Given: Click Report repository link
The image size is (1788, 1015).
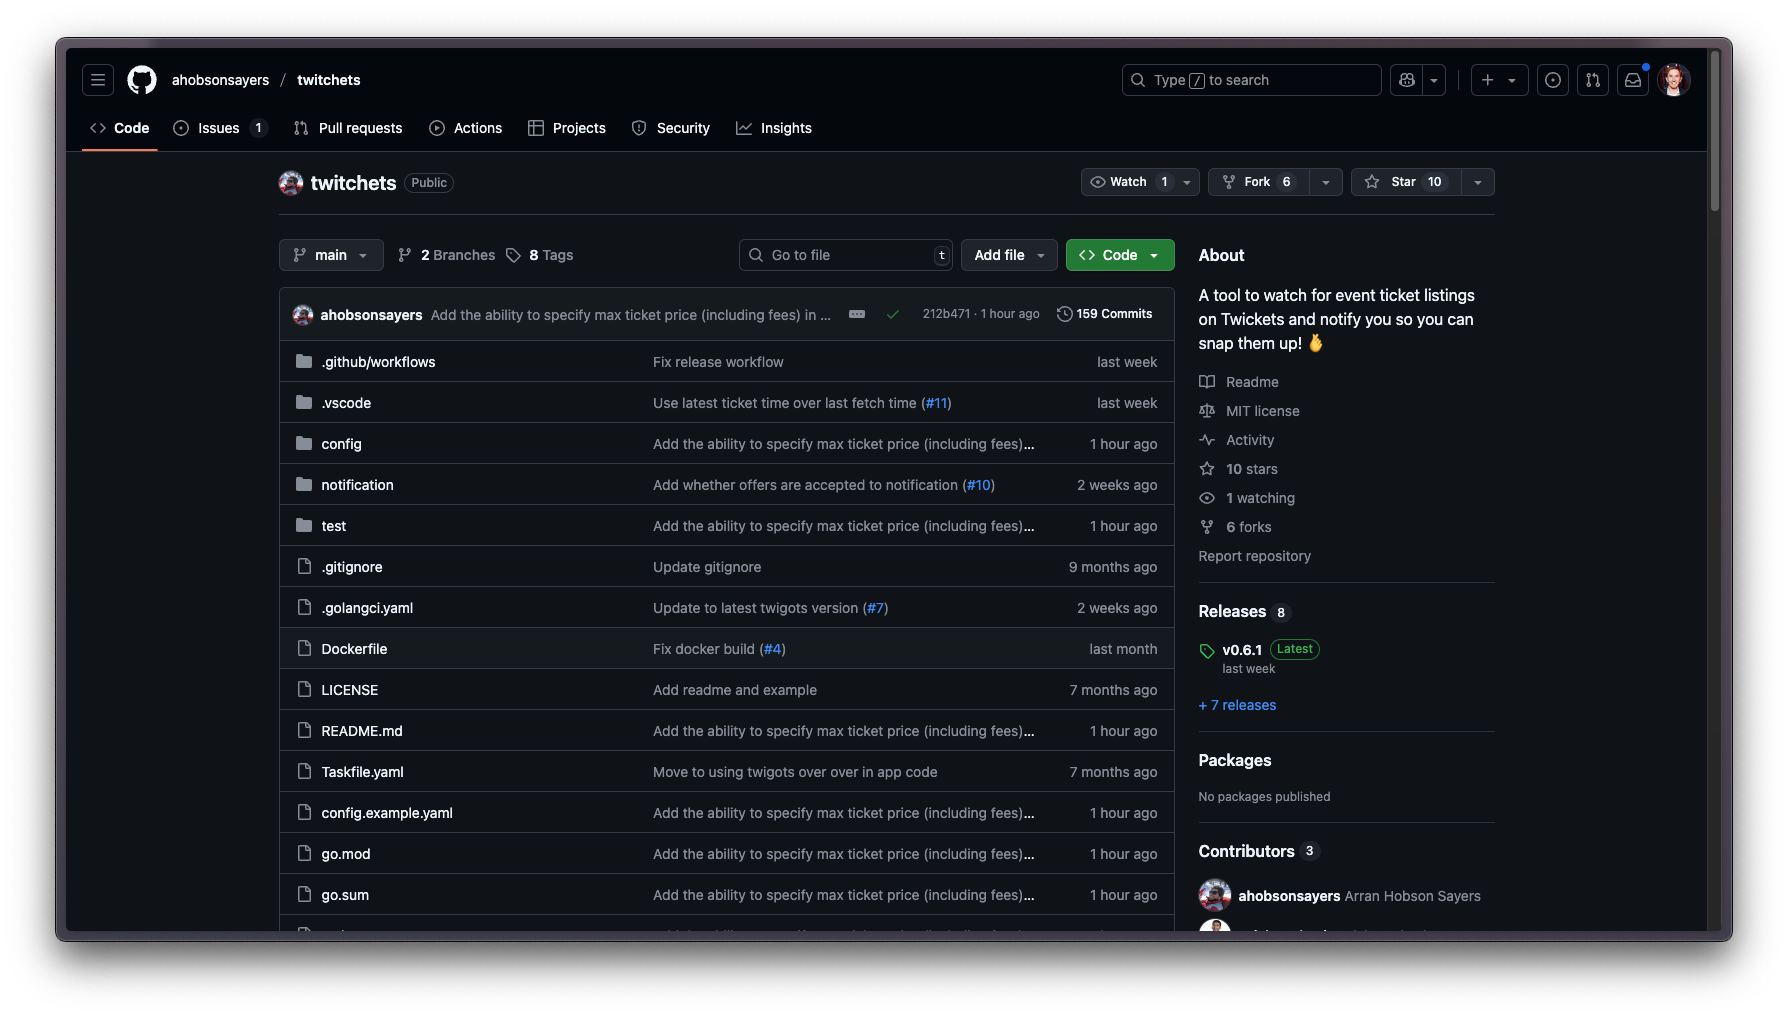Looking at the screenshot, I should point(1254,556).
